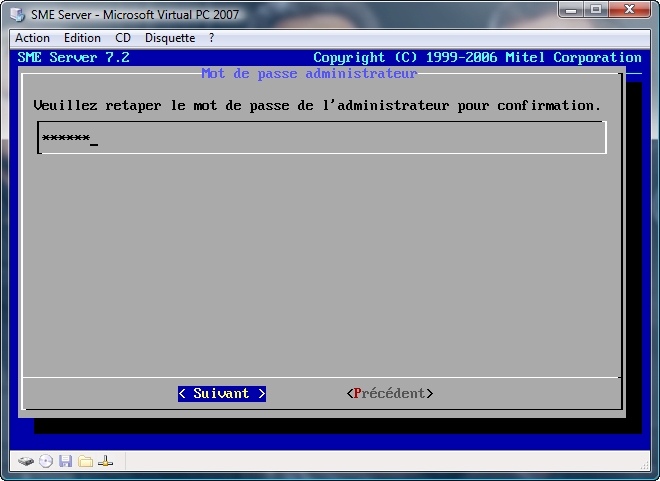Open the Action menu
660x481 pixels.
point(32,38)
